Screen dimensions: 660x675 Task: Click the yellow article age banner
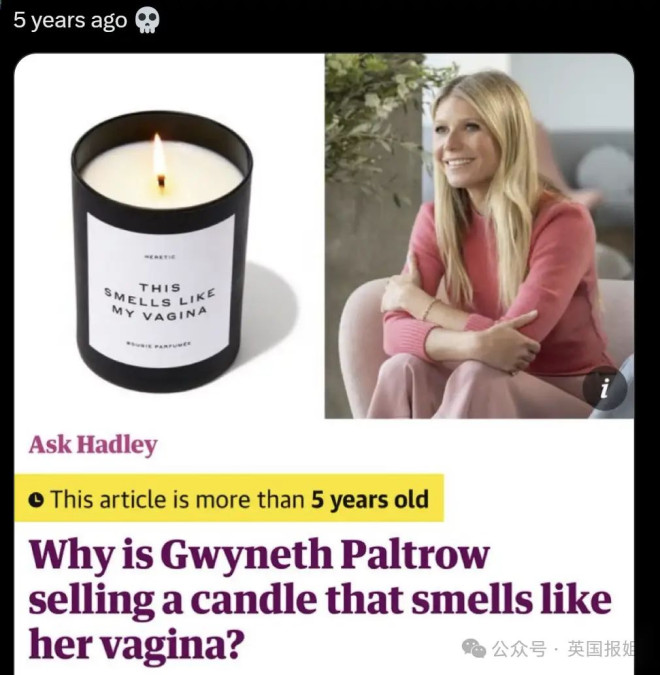pyautogui.click(x=229, y=498)
